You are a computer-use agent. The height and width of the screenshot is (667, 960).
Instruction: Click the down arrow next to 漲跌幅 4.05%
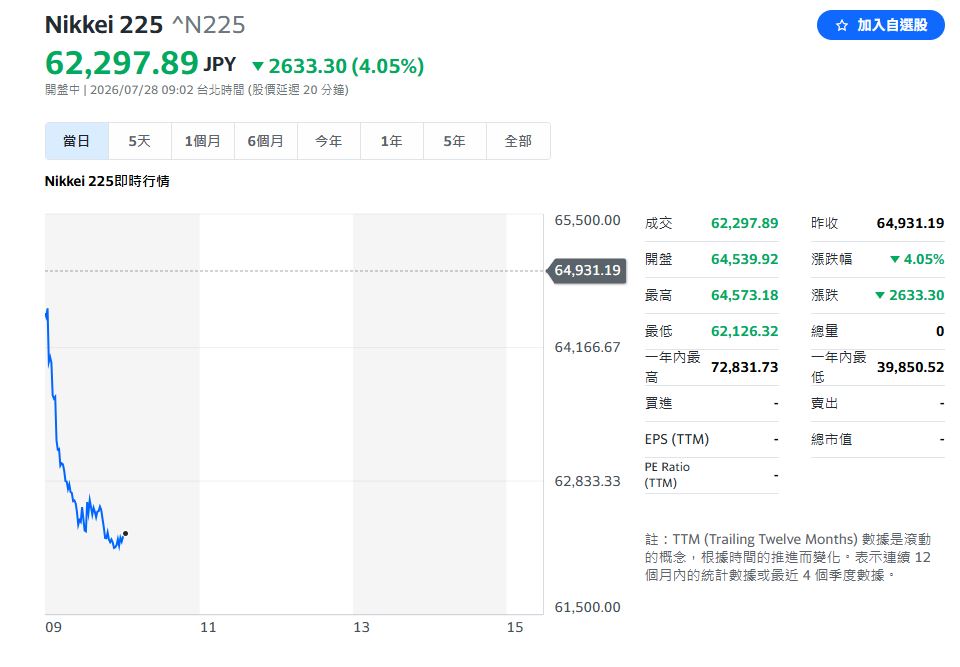coord(894,259)
